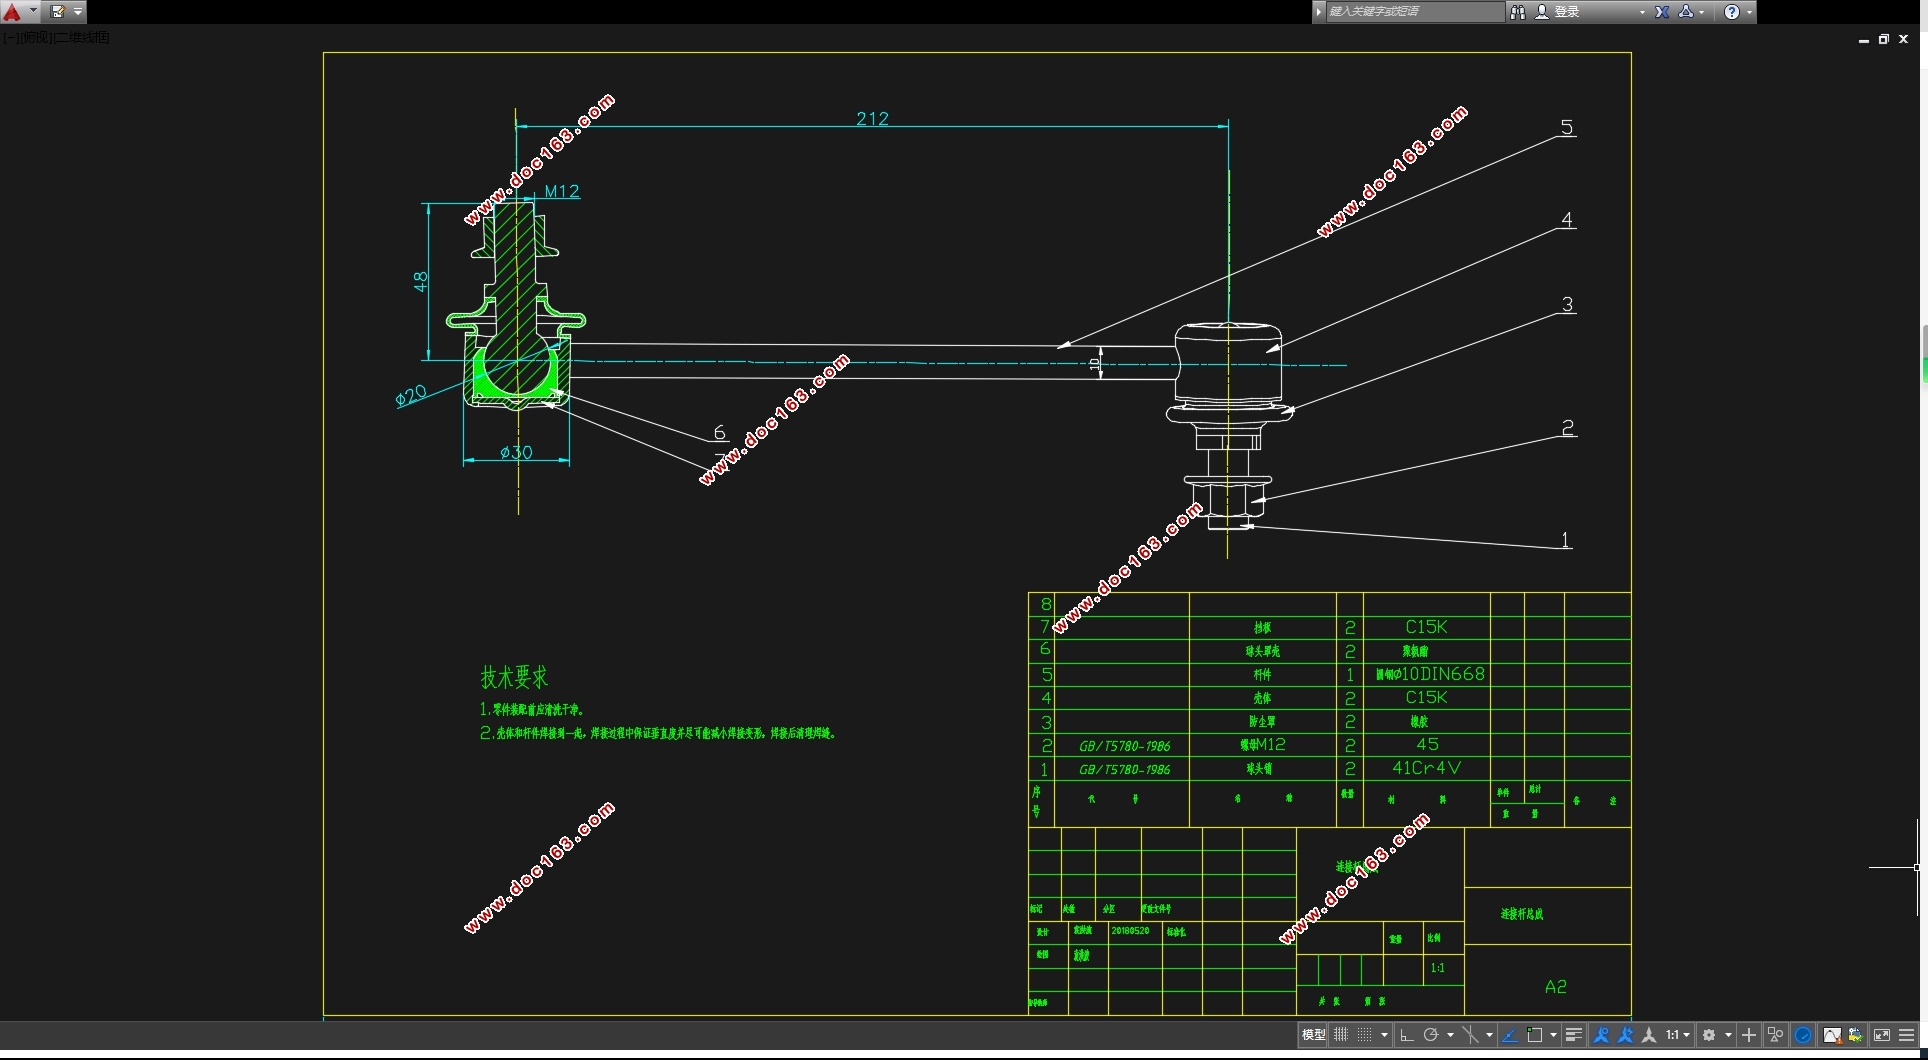The height and width of the screenshot is (1060, 1928).
Task: Expand the search box arrow at left
Action: (1319, 12)
